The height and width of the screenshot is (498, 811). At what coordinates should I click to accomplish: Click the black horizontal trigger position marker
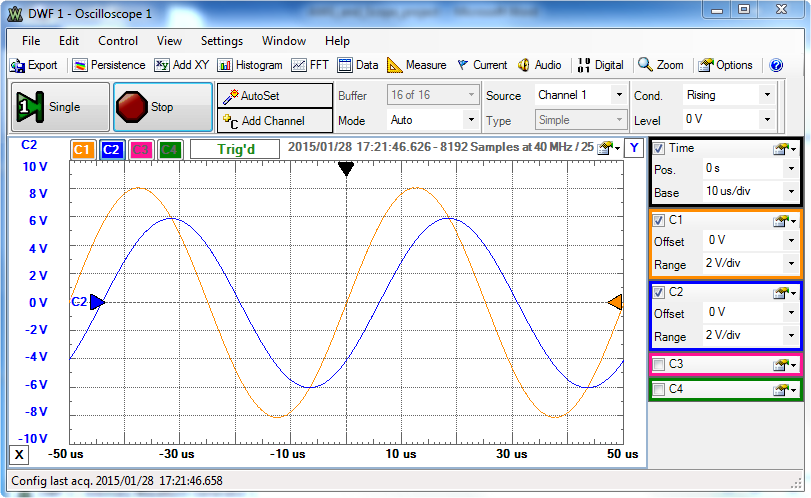click(x=346, y=169)
